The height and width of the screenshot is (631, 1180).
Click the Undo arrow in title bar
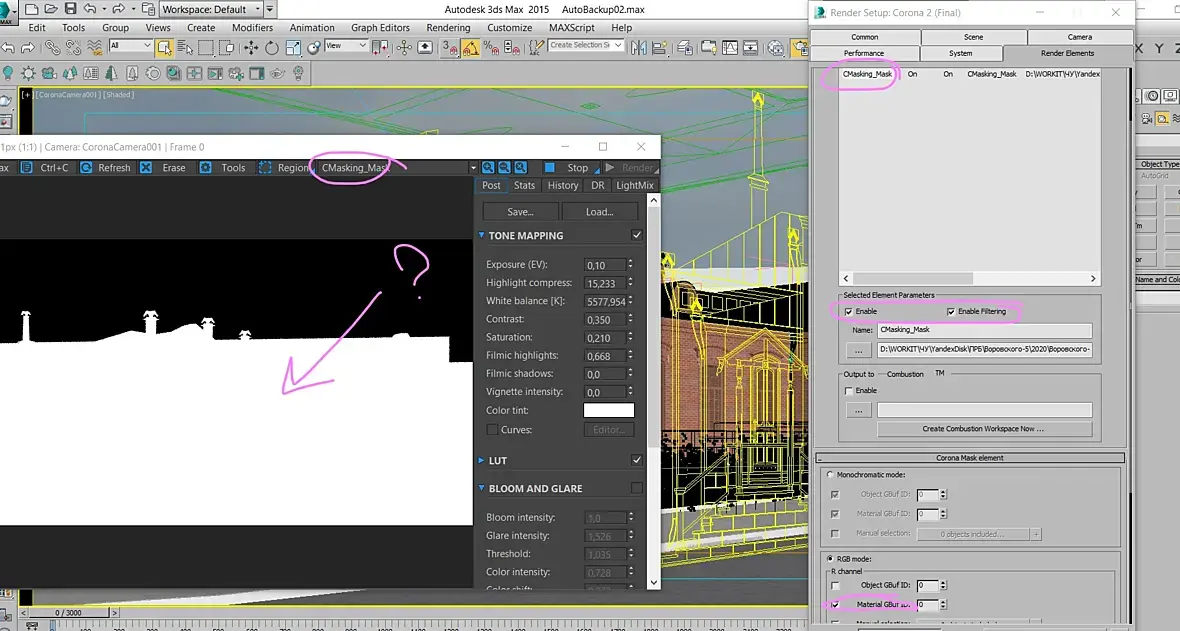(90, 9)
